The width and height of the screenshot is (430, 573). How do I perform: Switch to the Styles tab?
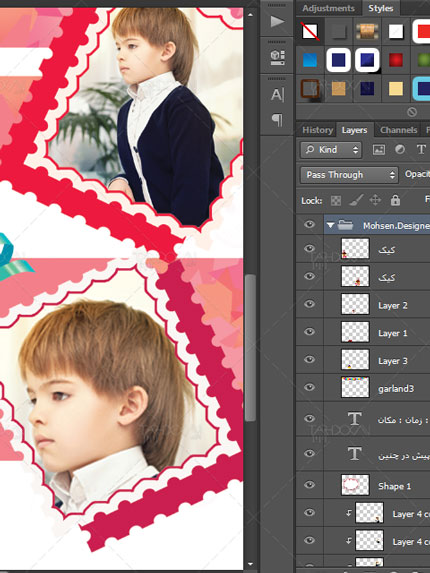[x=381, y=8]
